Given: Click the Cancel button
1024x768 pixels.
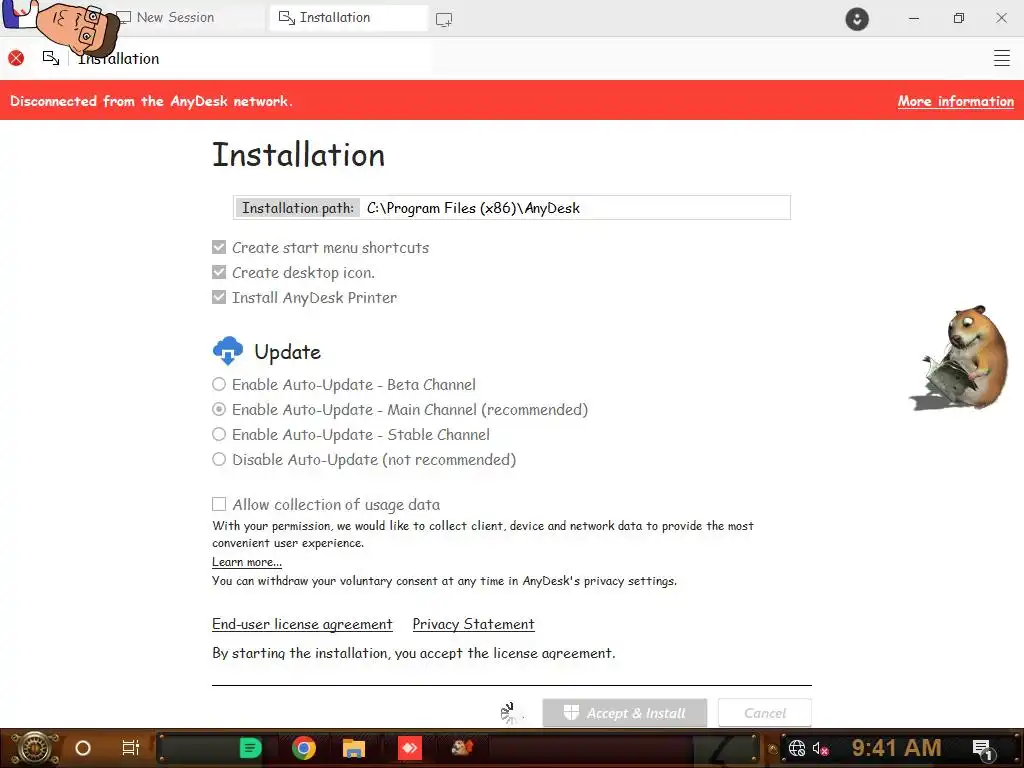Looking at the screenshot, I should pyautogui.click(x=765, y=713).
